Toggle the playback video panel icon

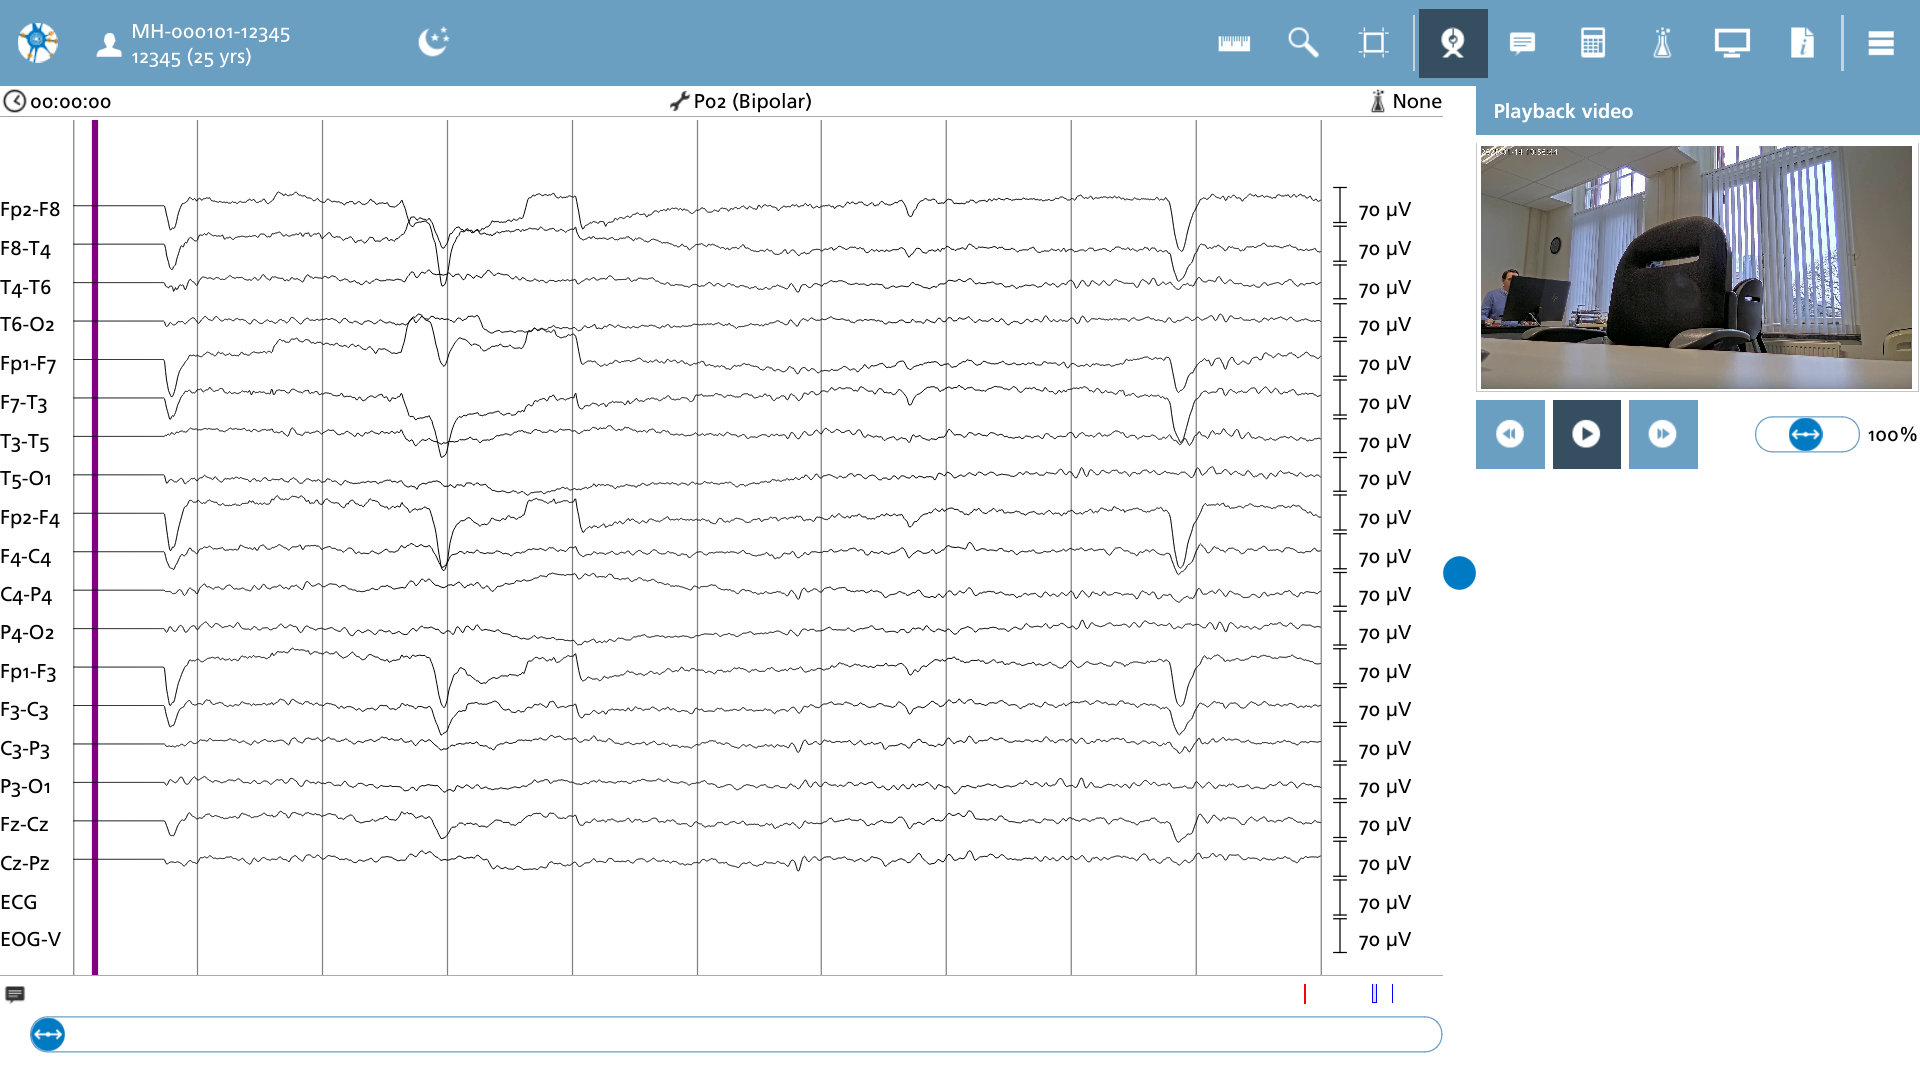(1453, 43)
